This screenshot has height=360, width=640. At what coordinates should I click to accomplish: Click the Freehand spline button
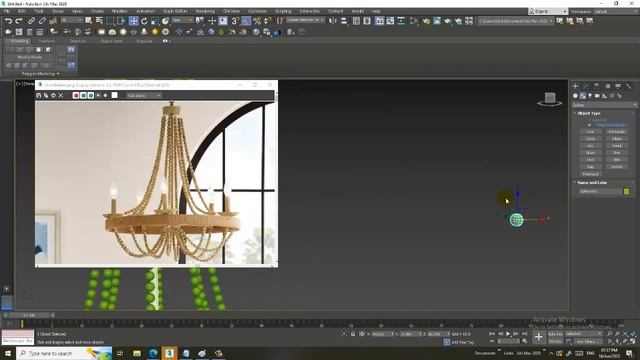591,174
